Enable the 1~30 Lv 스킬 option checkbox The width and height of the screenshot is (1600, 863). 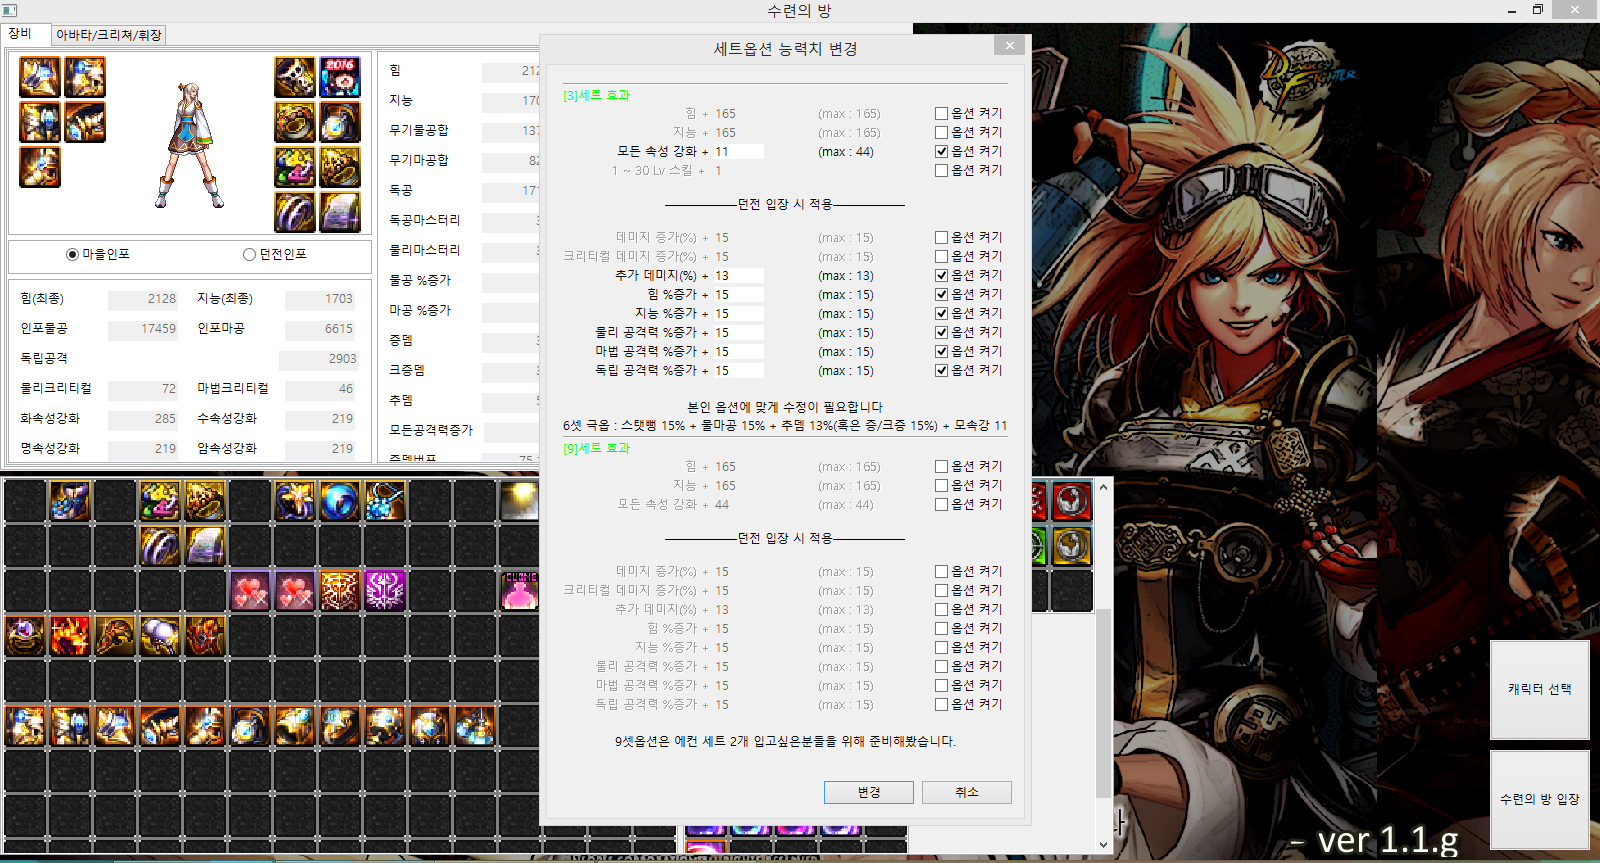tap(941, 171)
